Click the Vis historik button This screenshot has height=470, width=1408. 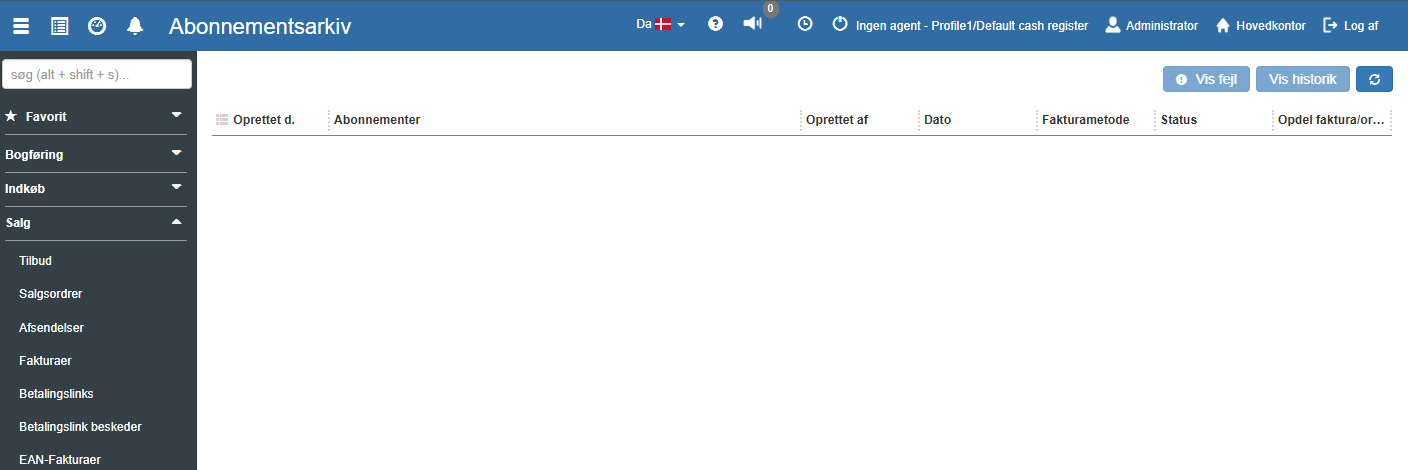pyautogui.click(x=1303, y=79)
